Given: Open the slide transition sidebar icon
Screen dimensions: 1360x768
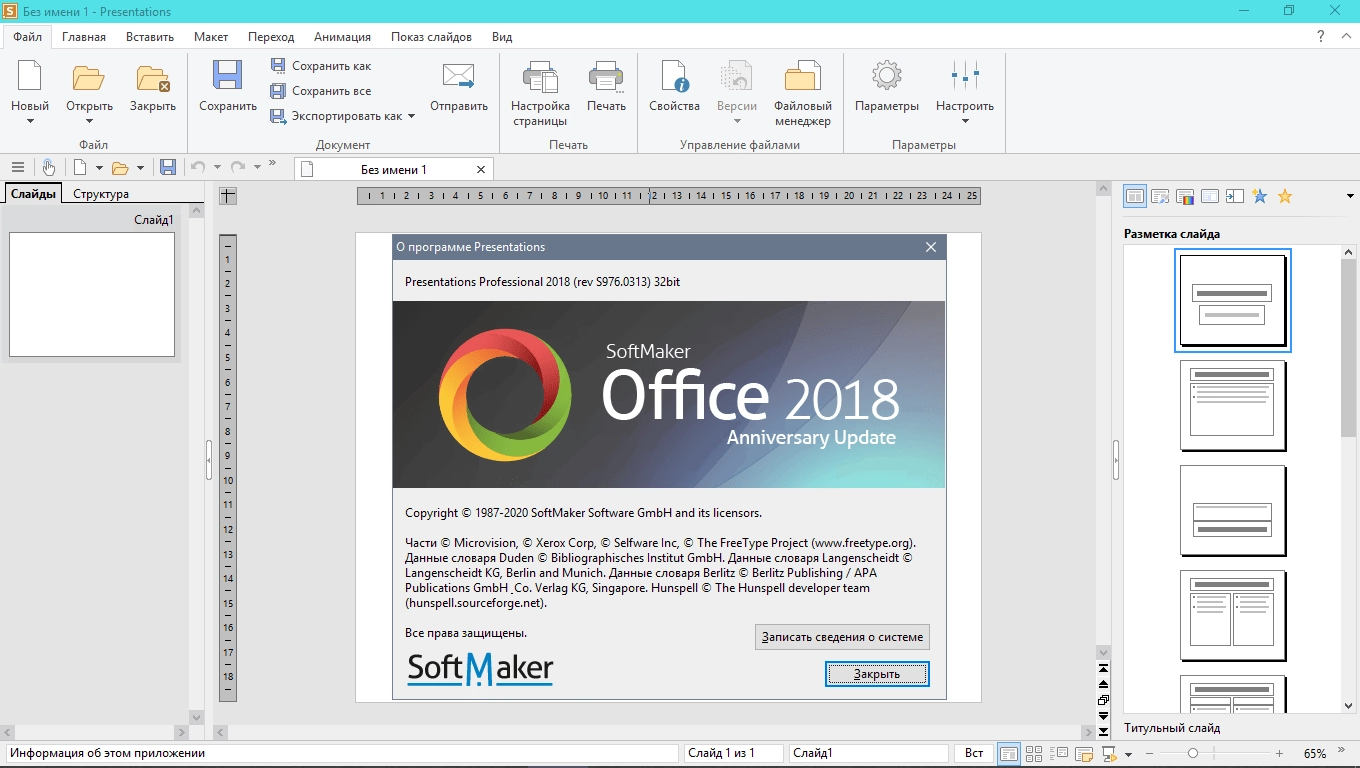Looking at the screenshot, I should [x=1235, y=196].
